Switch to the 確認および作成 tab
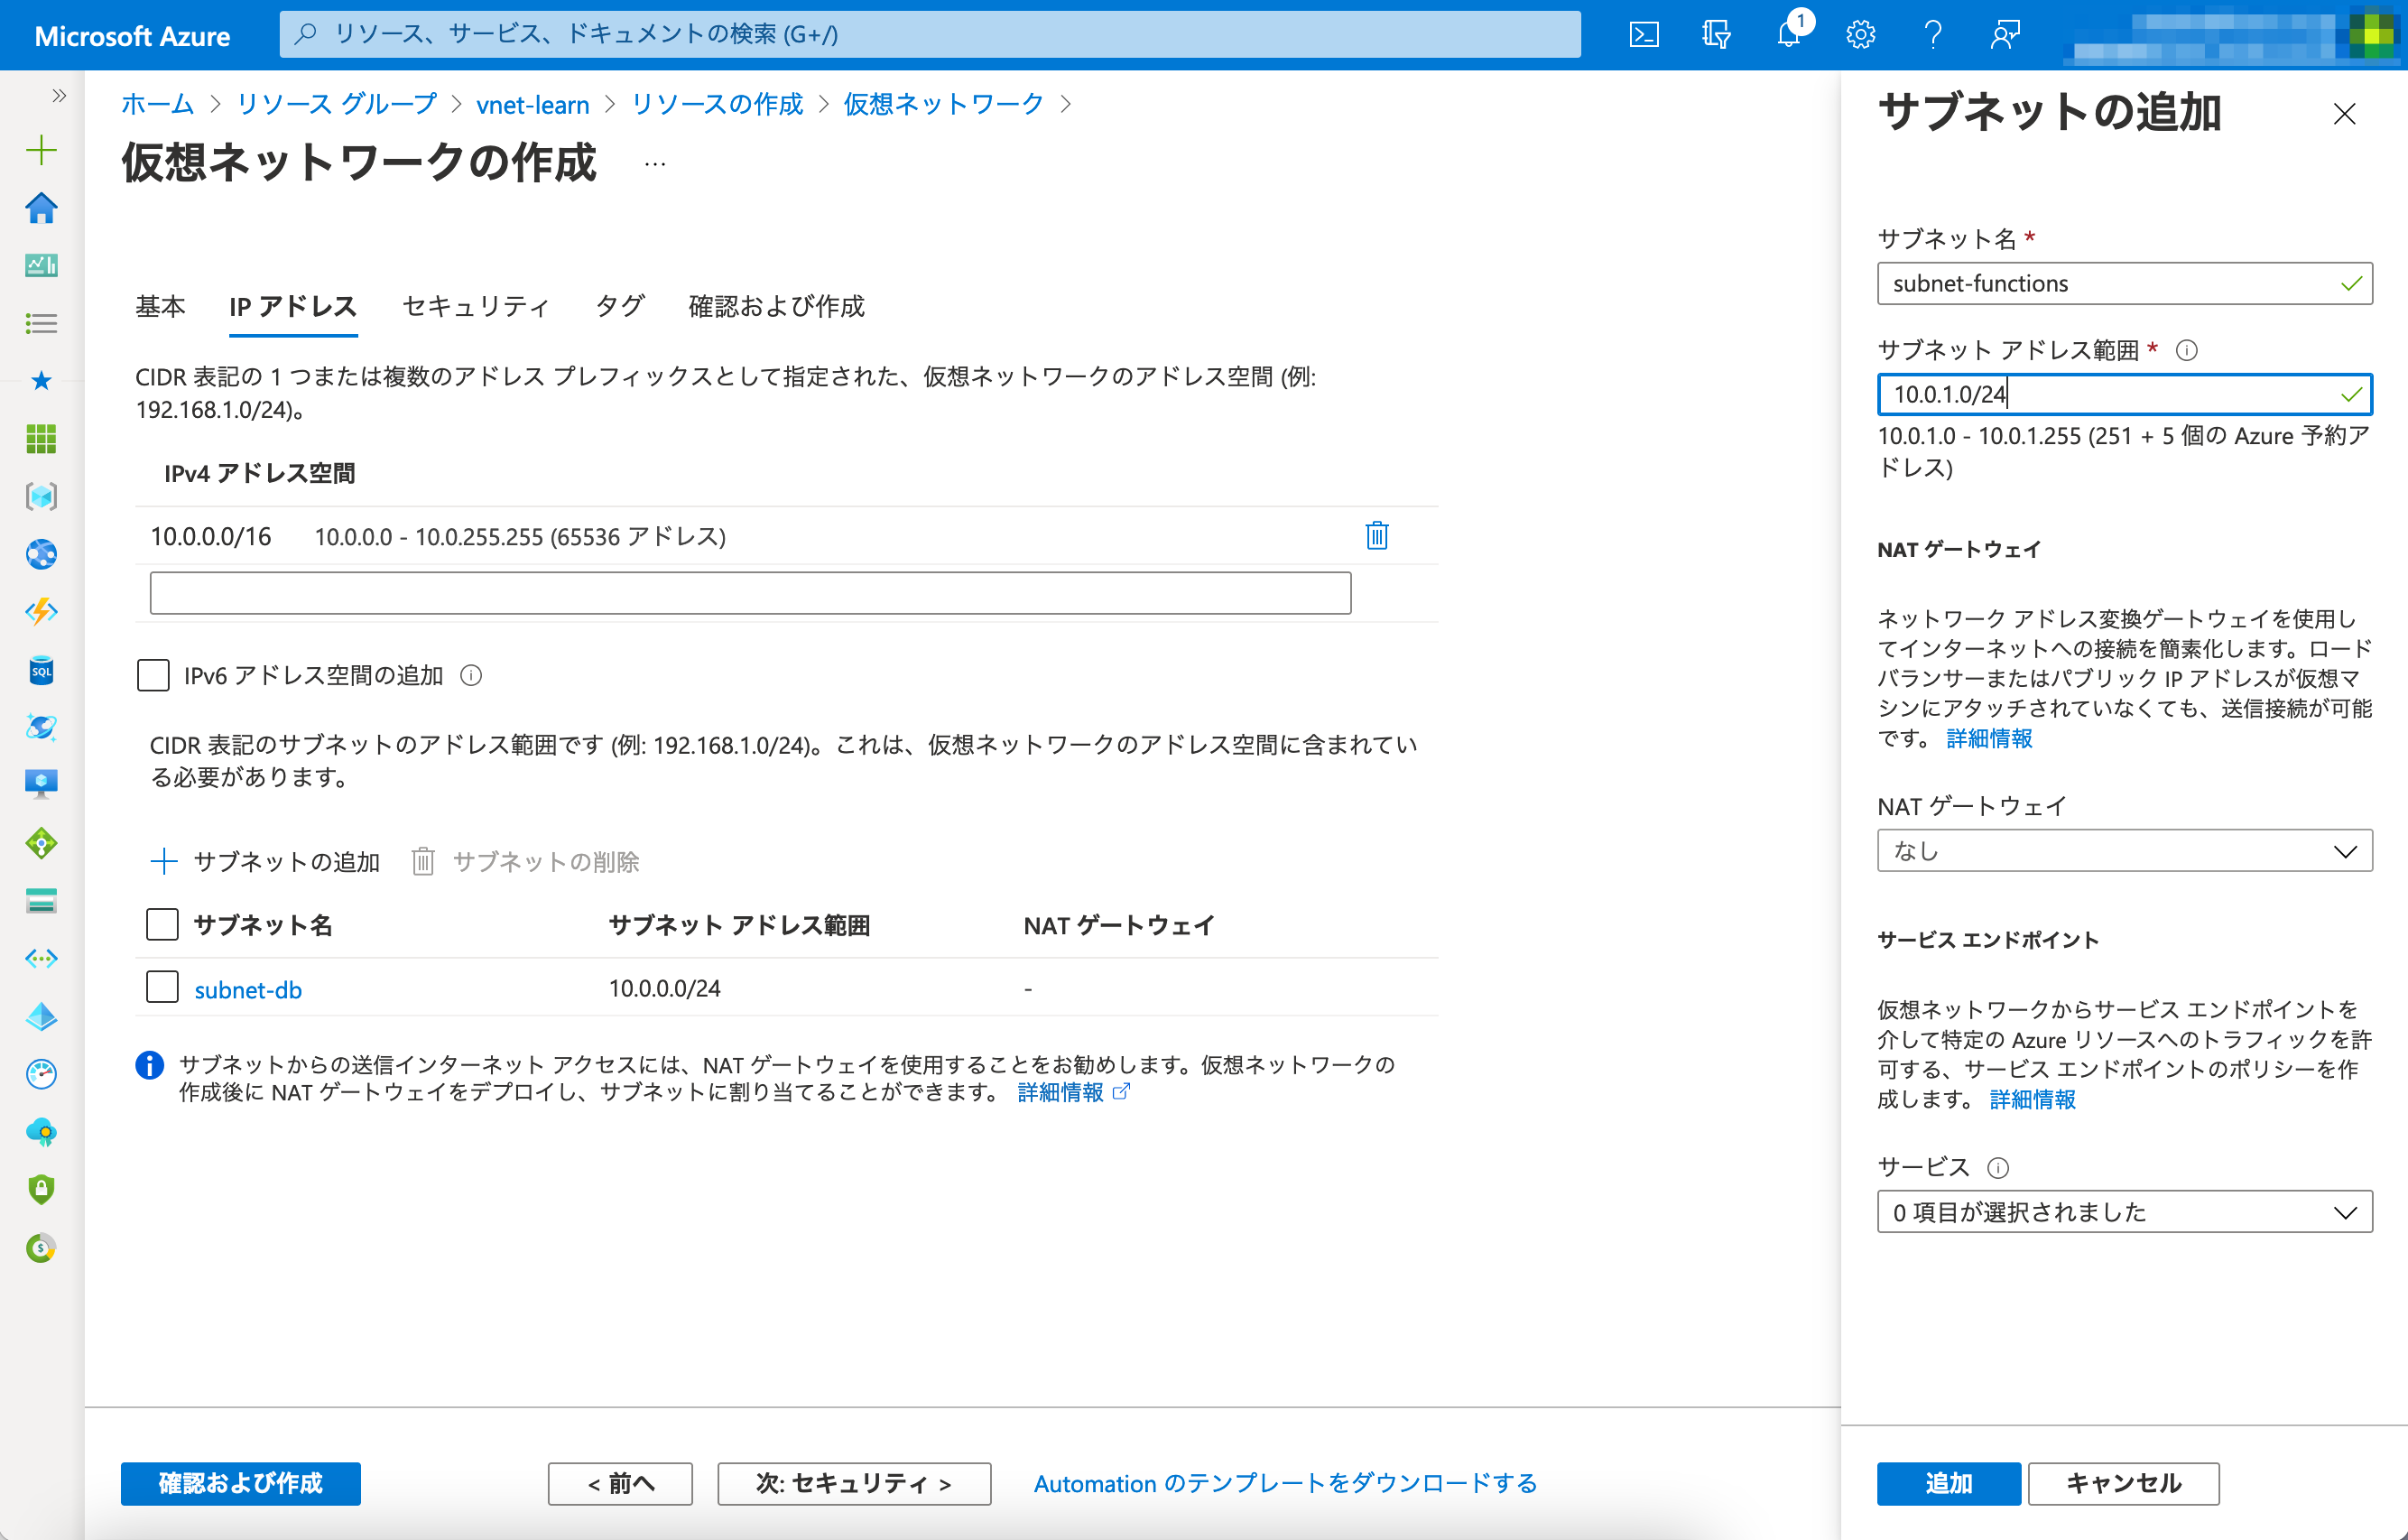Viewport: 2408px width, 1540px height. [x=776, y=306]
